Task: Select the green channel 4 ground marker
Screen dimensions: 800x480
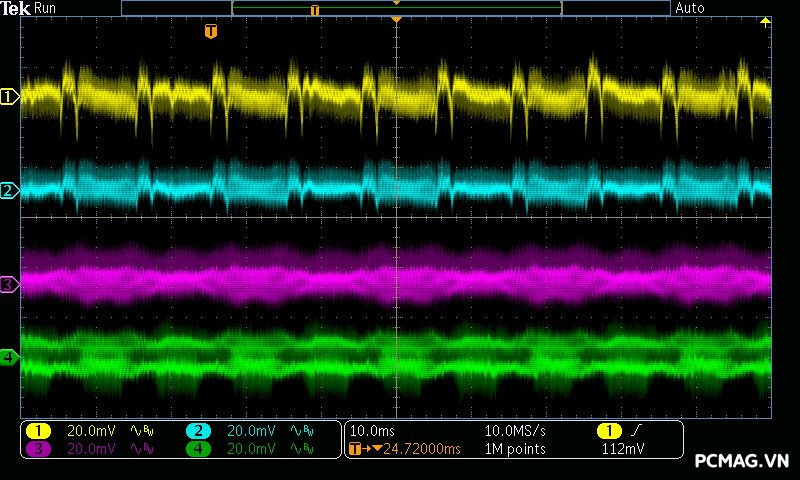Action: coord(10,357)
